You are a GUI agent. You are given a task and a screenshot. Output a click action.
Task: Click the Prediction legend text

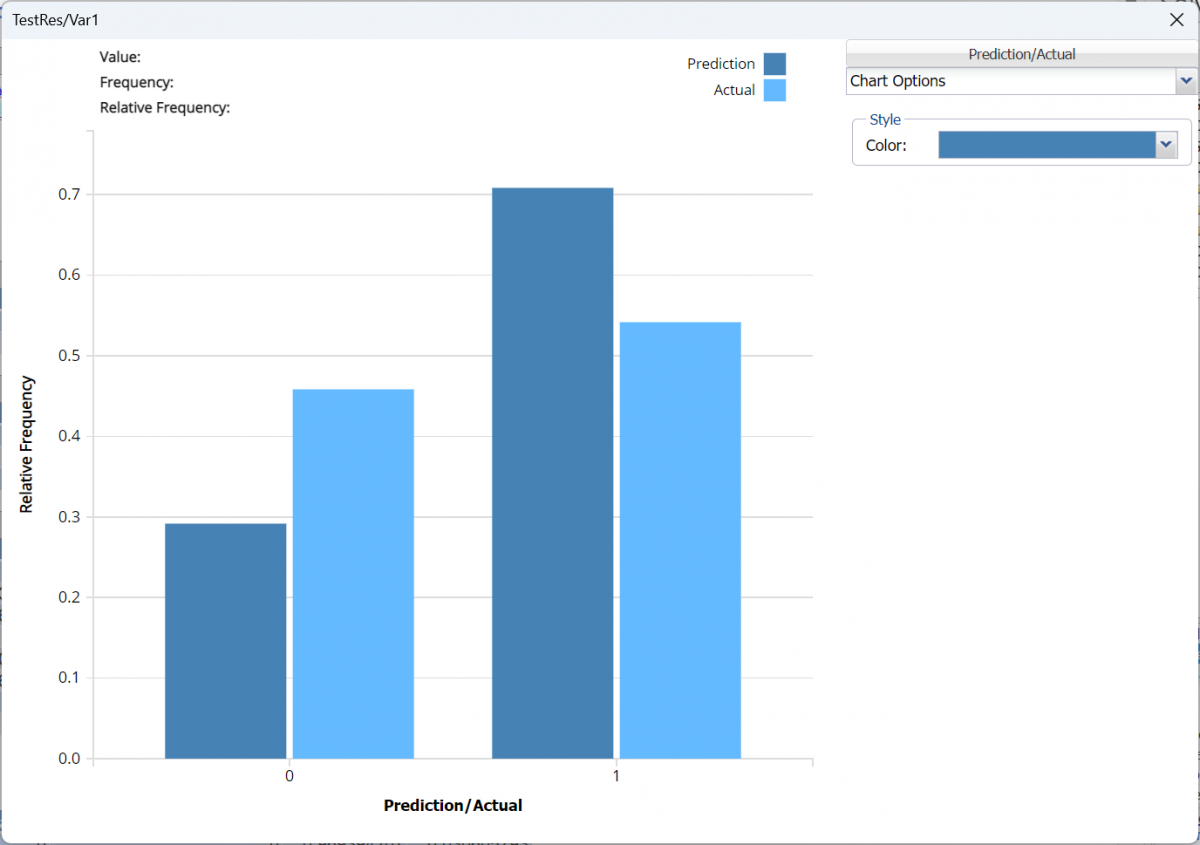point(720,64)
